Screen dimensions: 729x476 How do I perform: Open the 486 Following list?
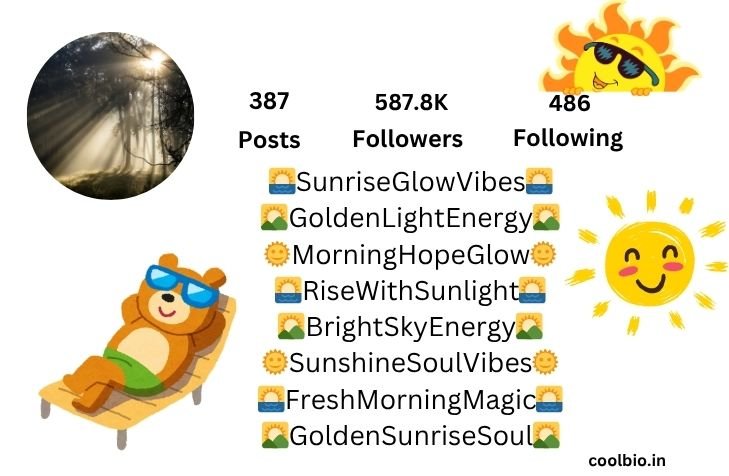tap(568, 120)
